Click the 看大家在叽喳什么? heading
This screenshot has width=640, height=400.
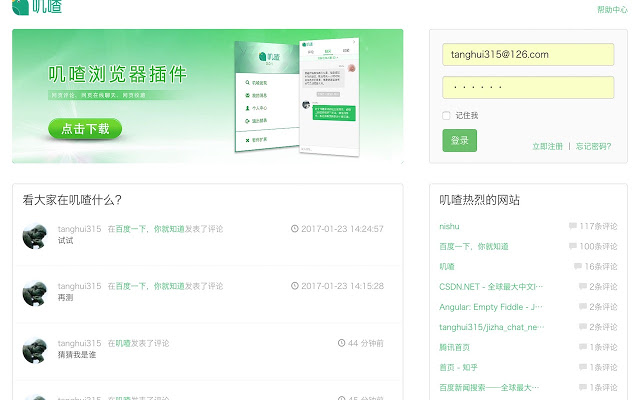click(72, 200)
